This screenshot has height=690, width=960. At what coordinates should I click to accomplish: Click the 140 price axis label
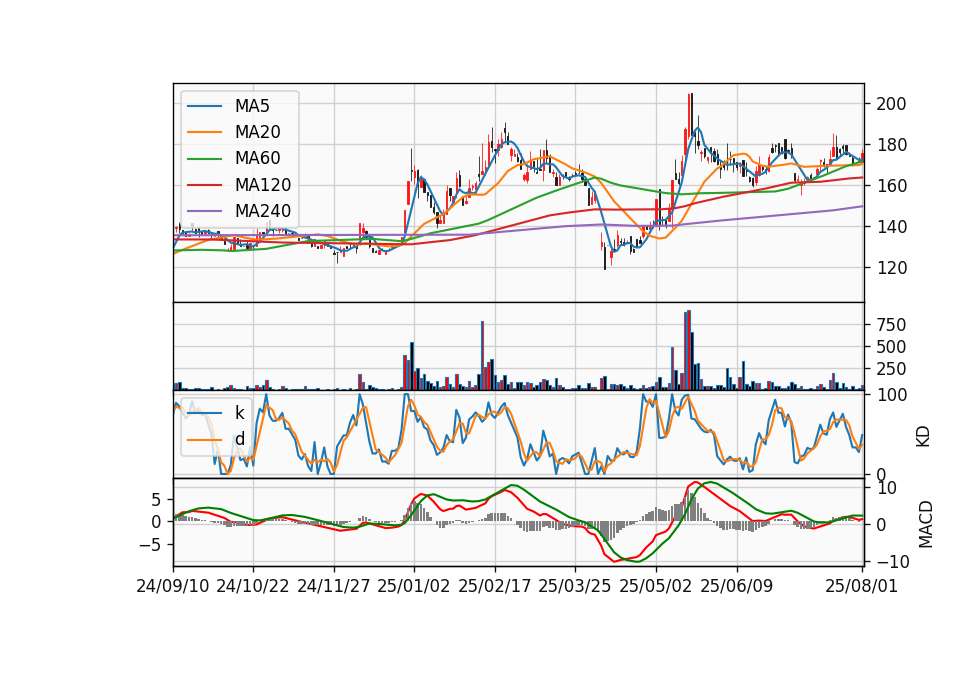[x=891, y=227]
